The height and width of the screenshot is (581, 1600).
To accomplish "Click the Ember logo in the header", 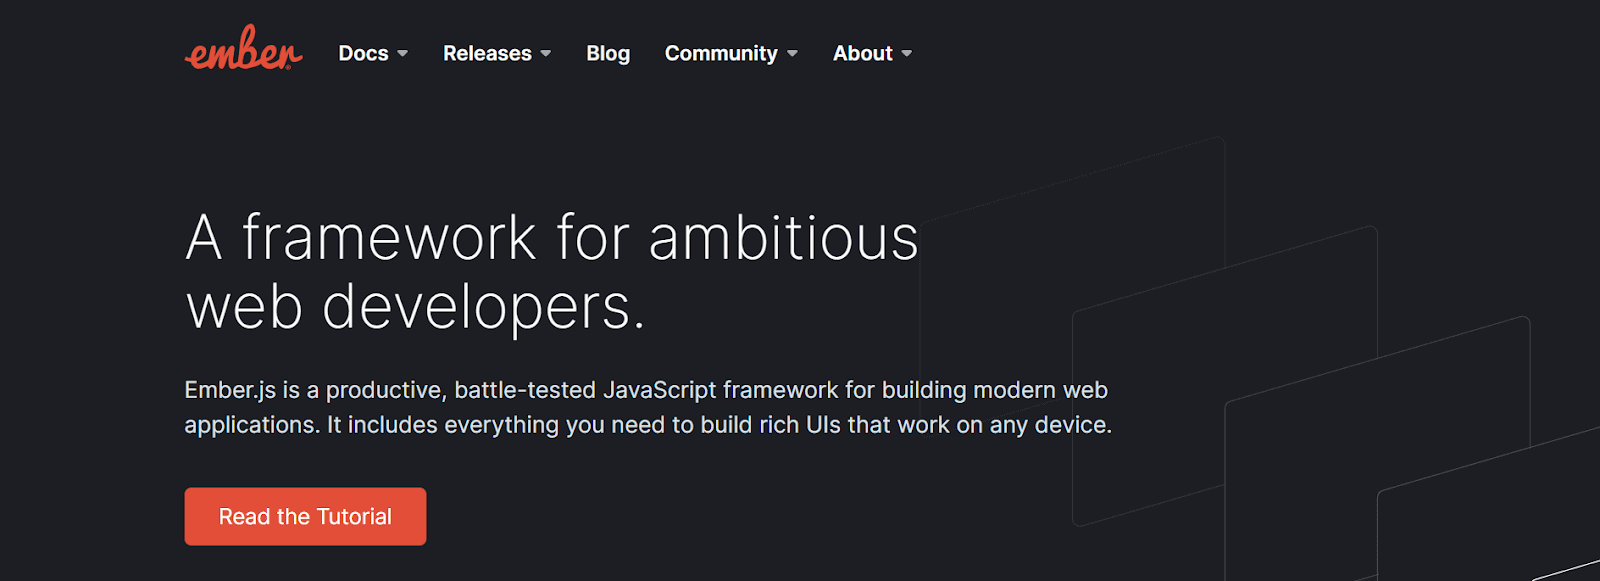I will click(x=243, y=49).
